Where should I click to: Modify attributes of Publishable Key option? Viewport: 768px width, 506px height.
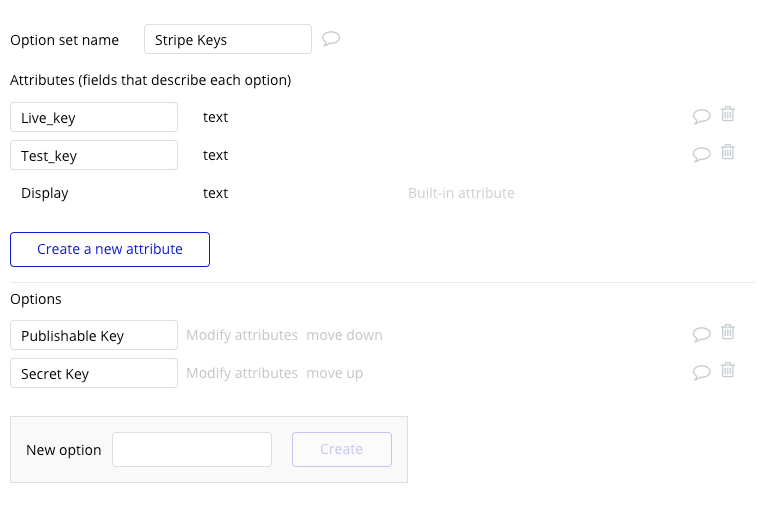click(x=242, y=335)
